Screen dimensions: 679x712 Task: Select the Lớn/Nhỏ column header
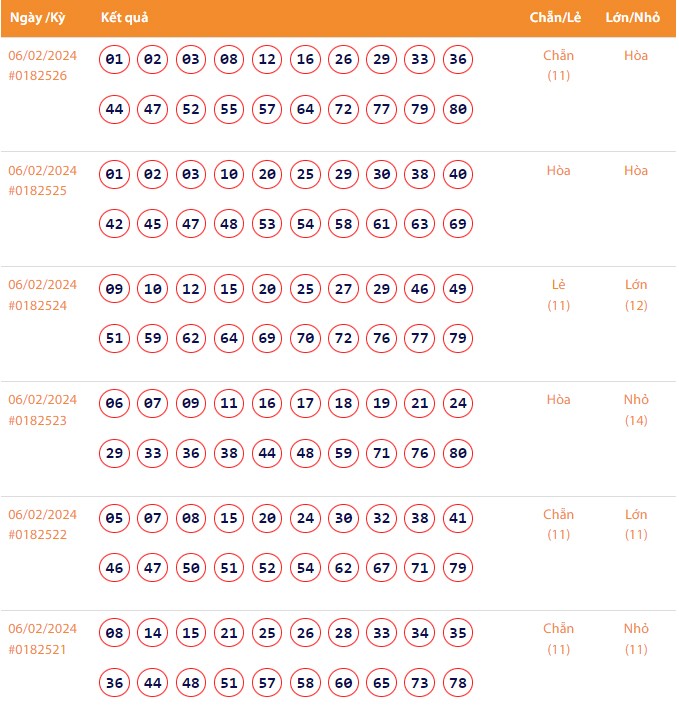(635, 19)
